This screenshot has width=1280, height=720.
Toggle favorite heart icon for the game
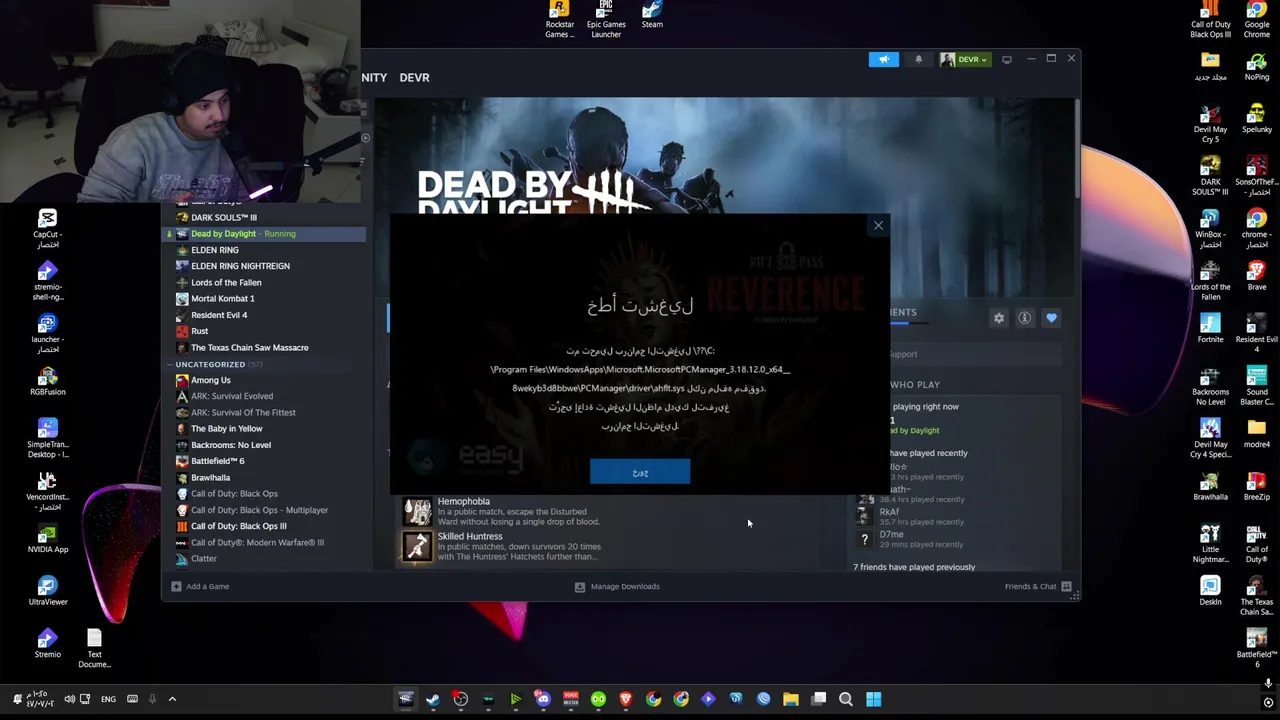[1051, 318]
